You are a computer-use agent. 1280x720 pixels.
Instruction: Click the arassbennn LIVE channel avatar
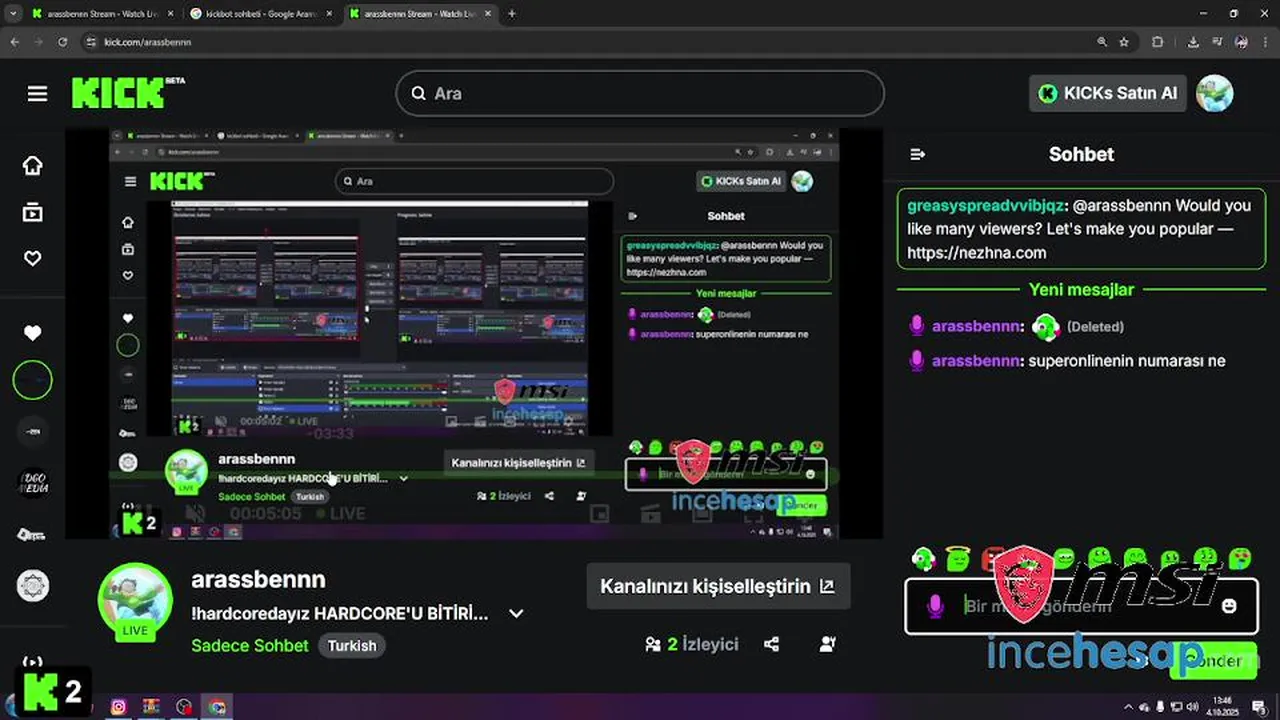coord(135,601)
